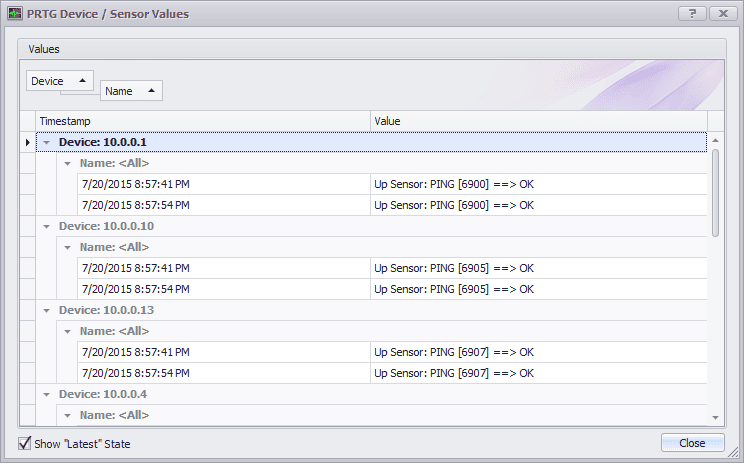
Task: Collapse Name: <All> under Device 10.0.0.1
Action: pyautogui.click(x=67, y=164)
